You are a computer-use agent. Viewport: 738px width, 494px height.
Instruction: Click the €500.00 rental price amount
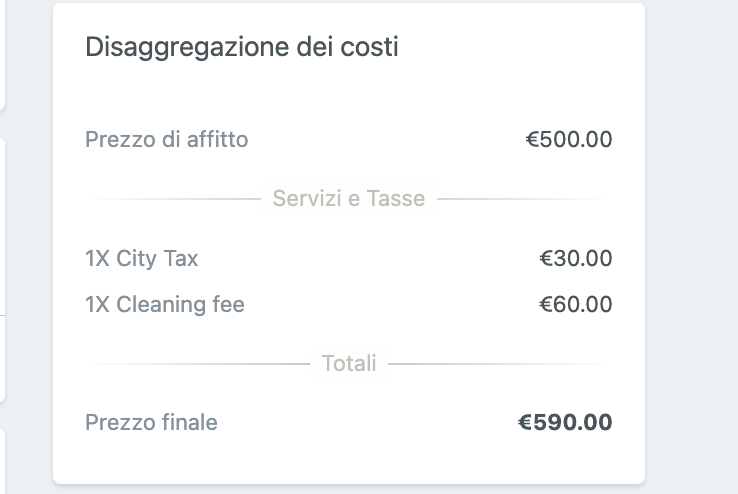tap(569, 140)
